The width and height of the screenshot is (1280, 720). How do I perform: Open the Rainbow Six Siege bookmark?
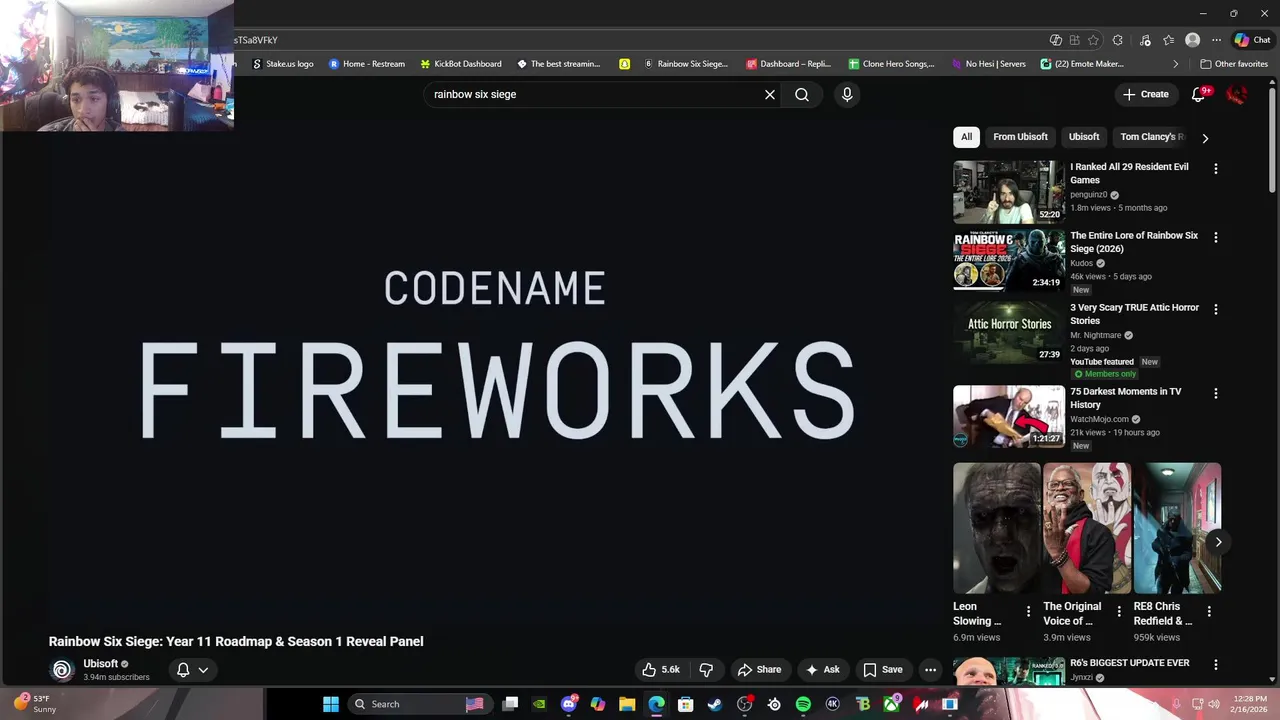686,64
